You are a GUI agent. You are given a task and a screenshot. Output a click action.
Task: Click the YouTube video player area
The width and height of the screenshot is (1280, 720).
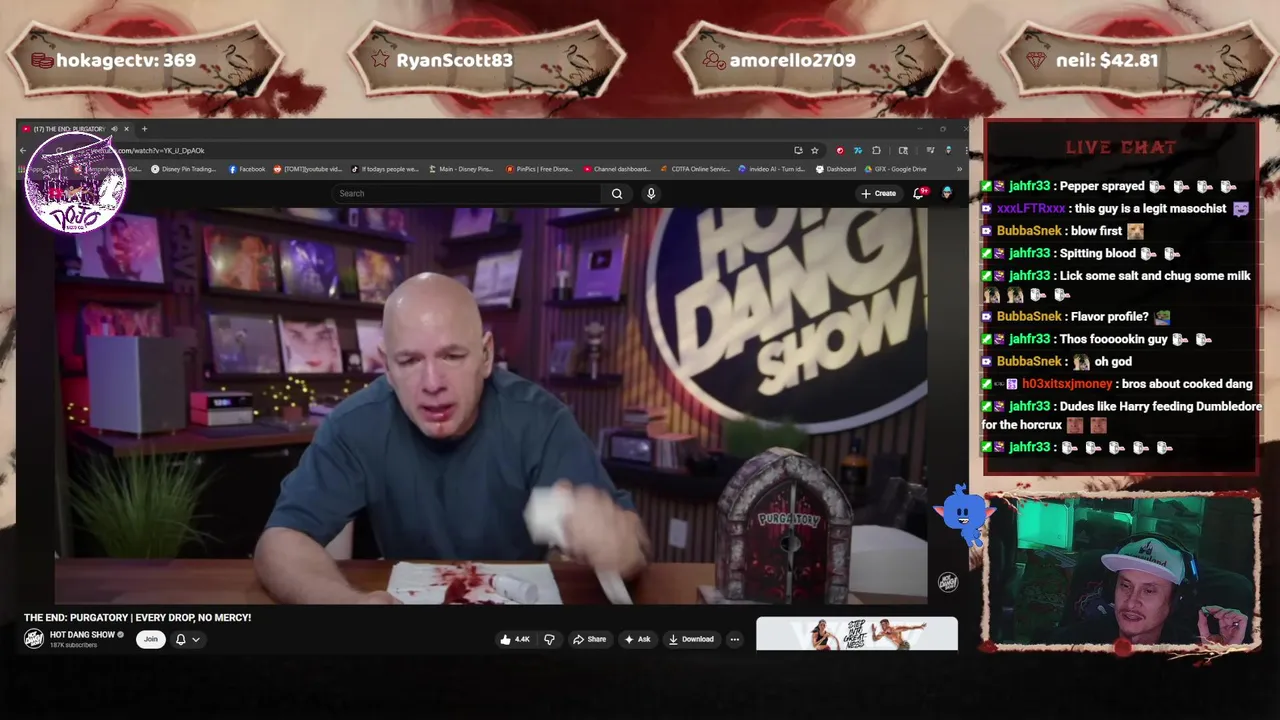coord(491,405)
